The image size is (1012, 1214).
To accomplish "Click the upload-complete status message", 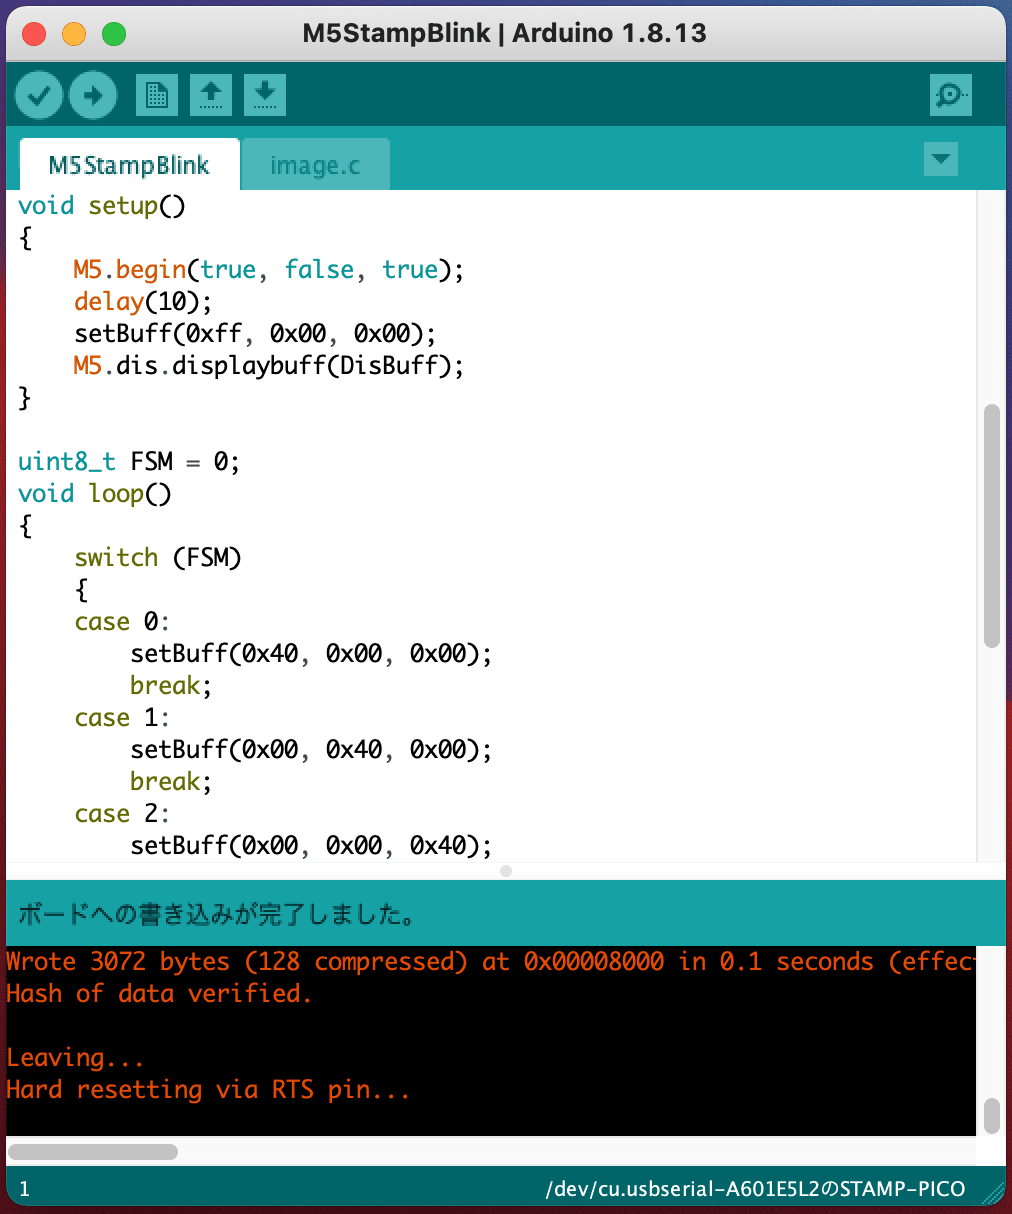I will coord(216,914).
